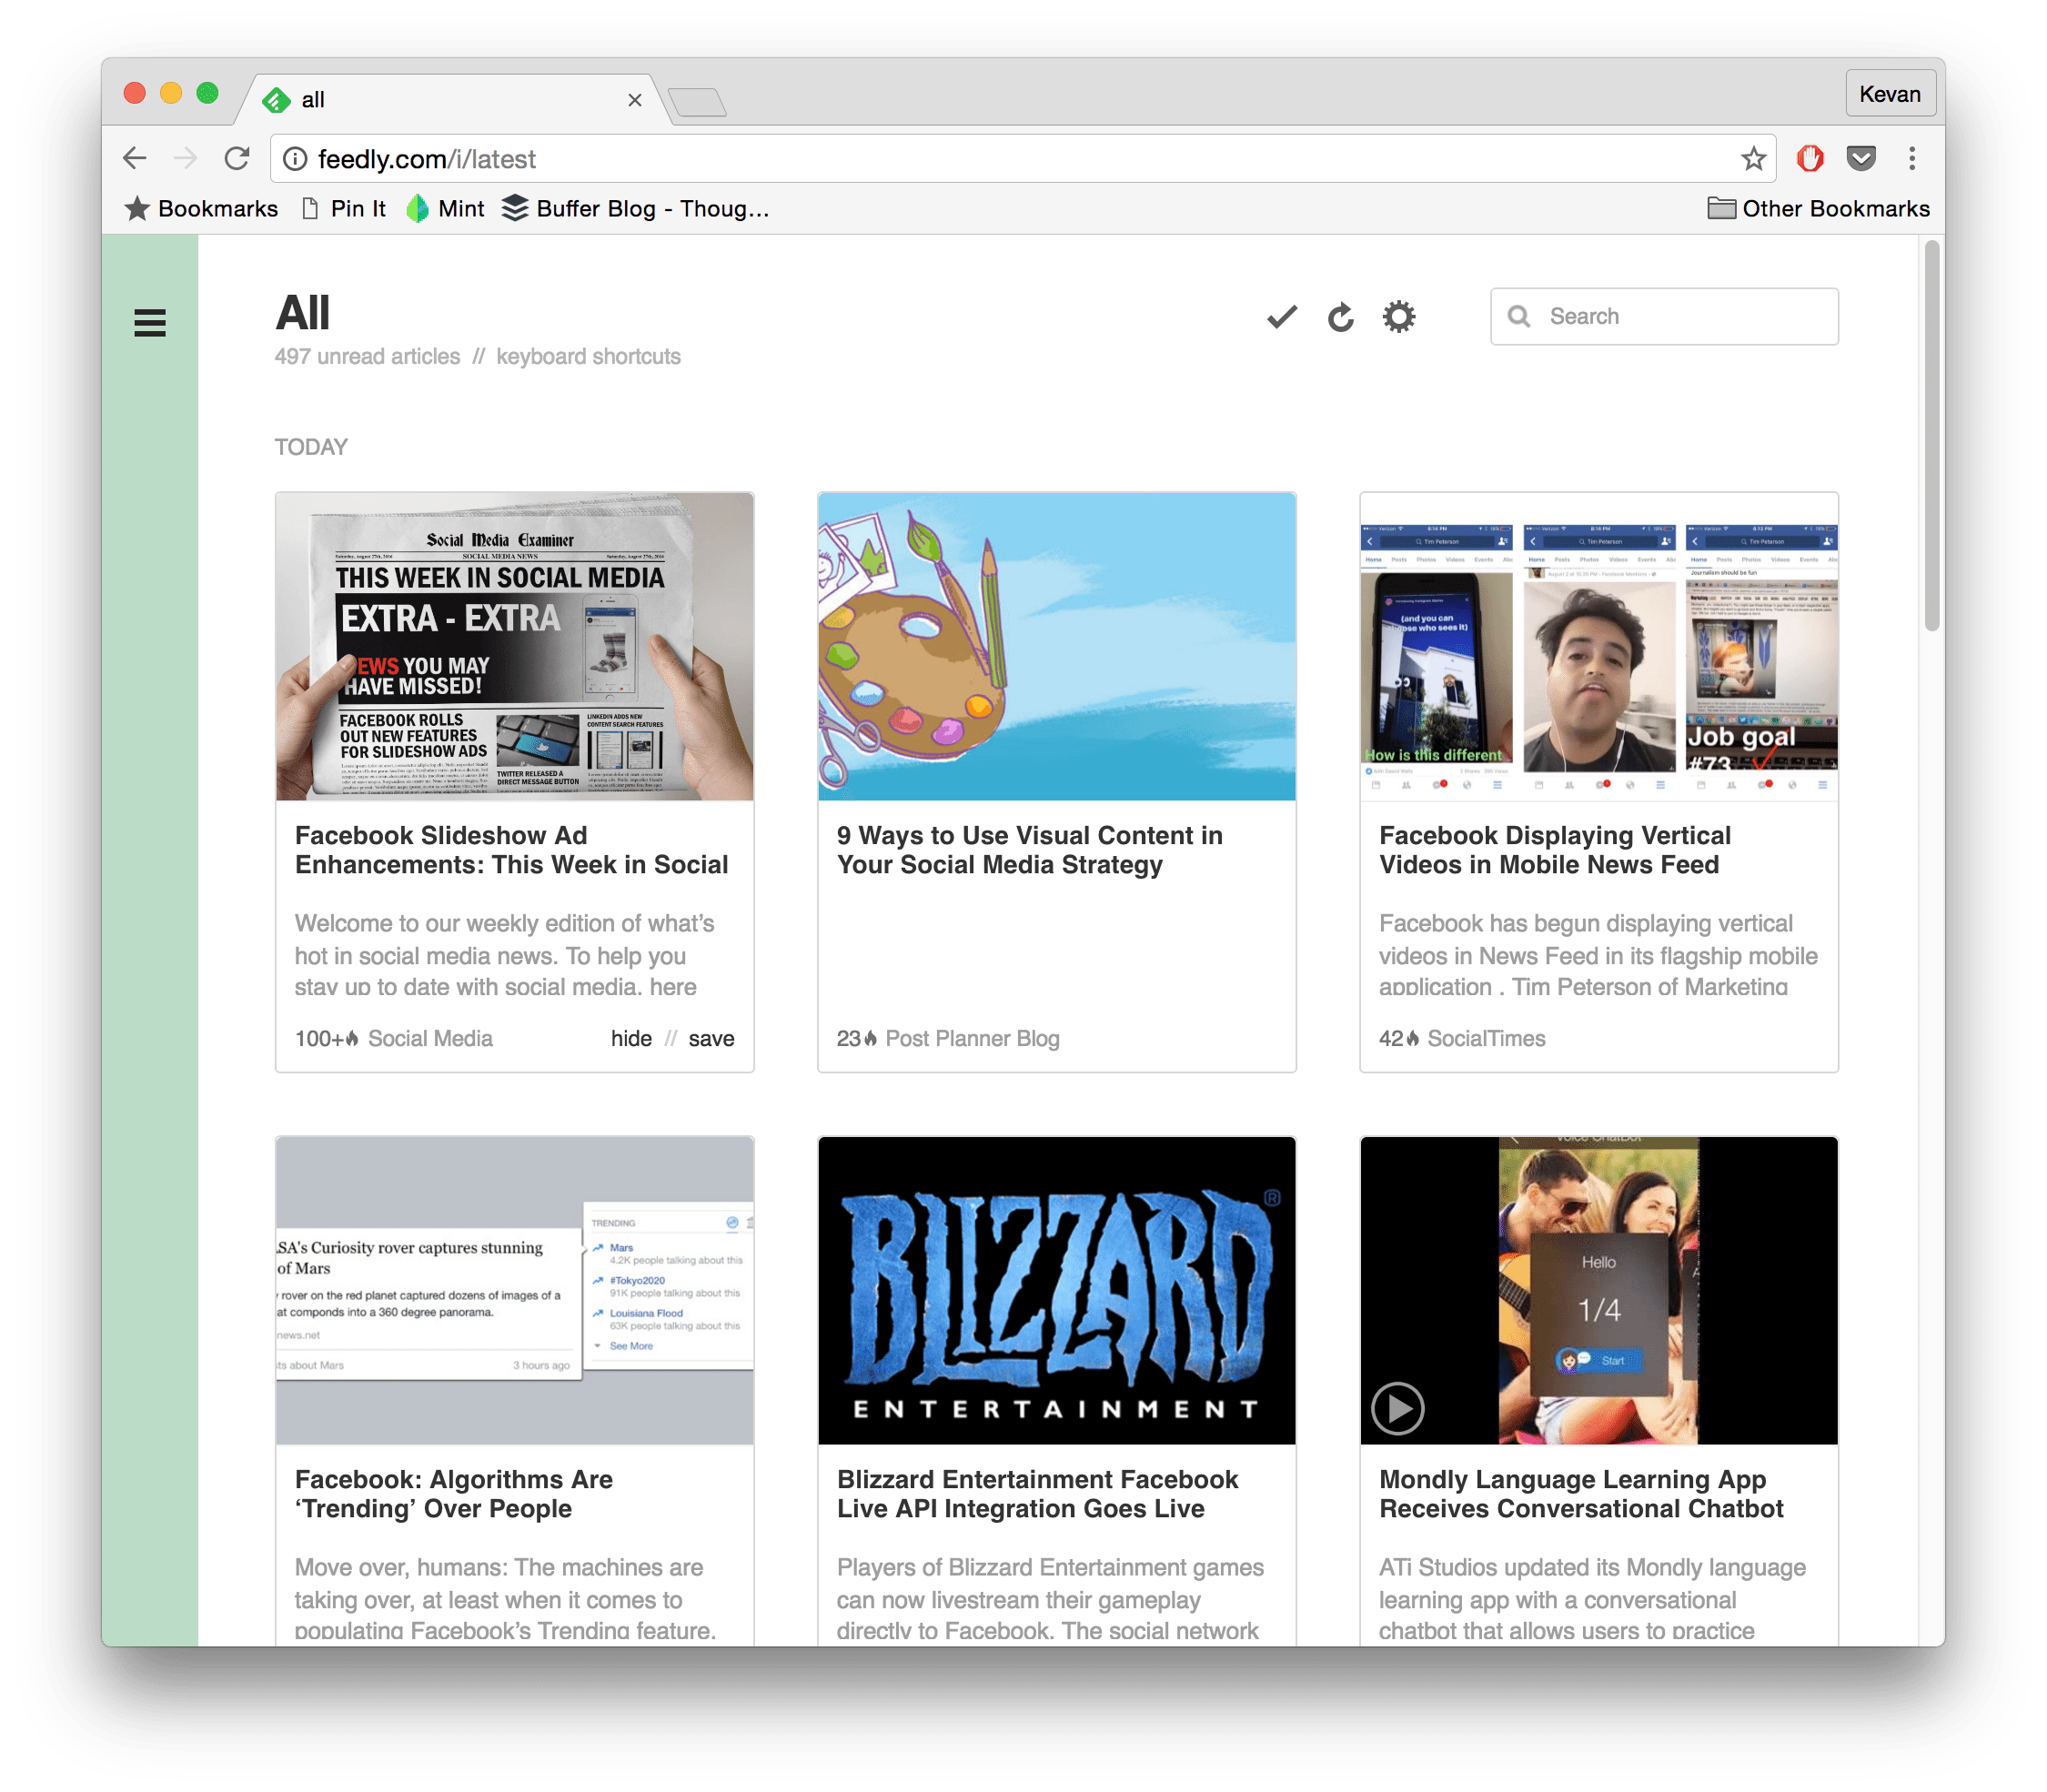Open 'Mondly Language Learning App' headline
This screenshot has width=2047, height=1792.
tap(1580, 1493)
